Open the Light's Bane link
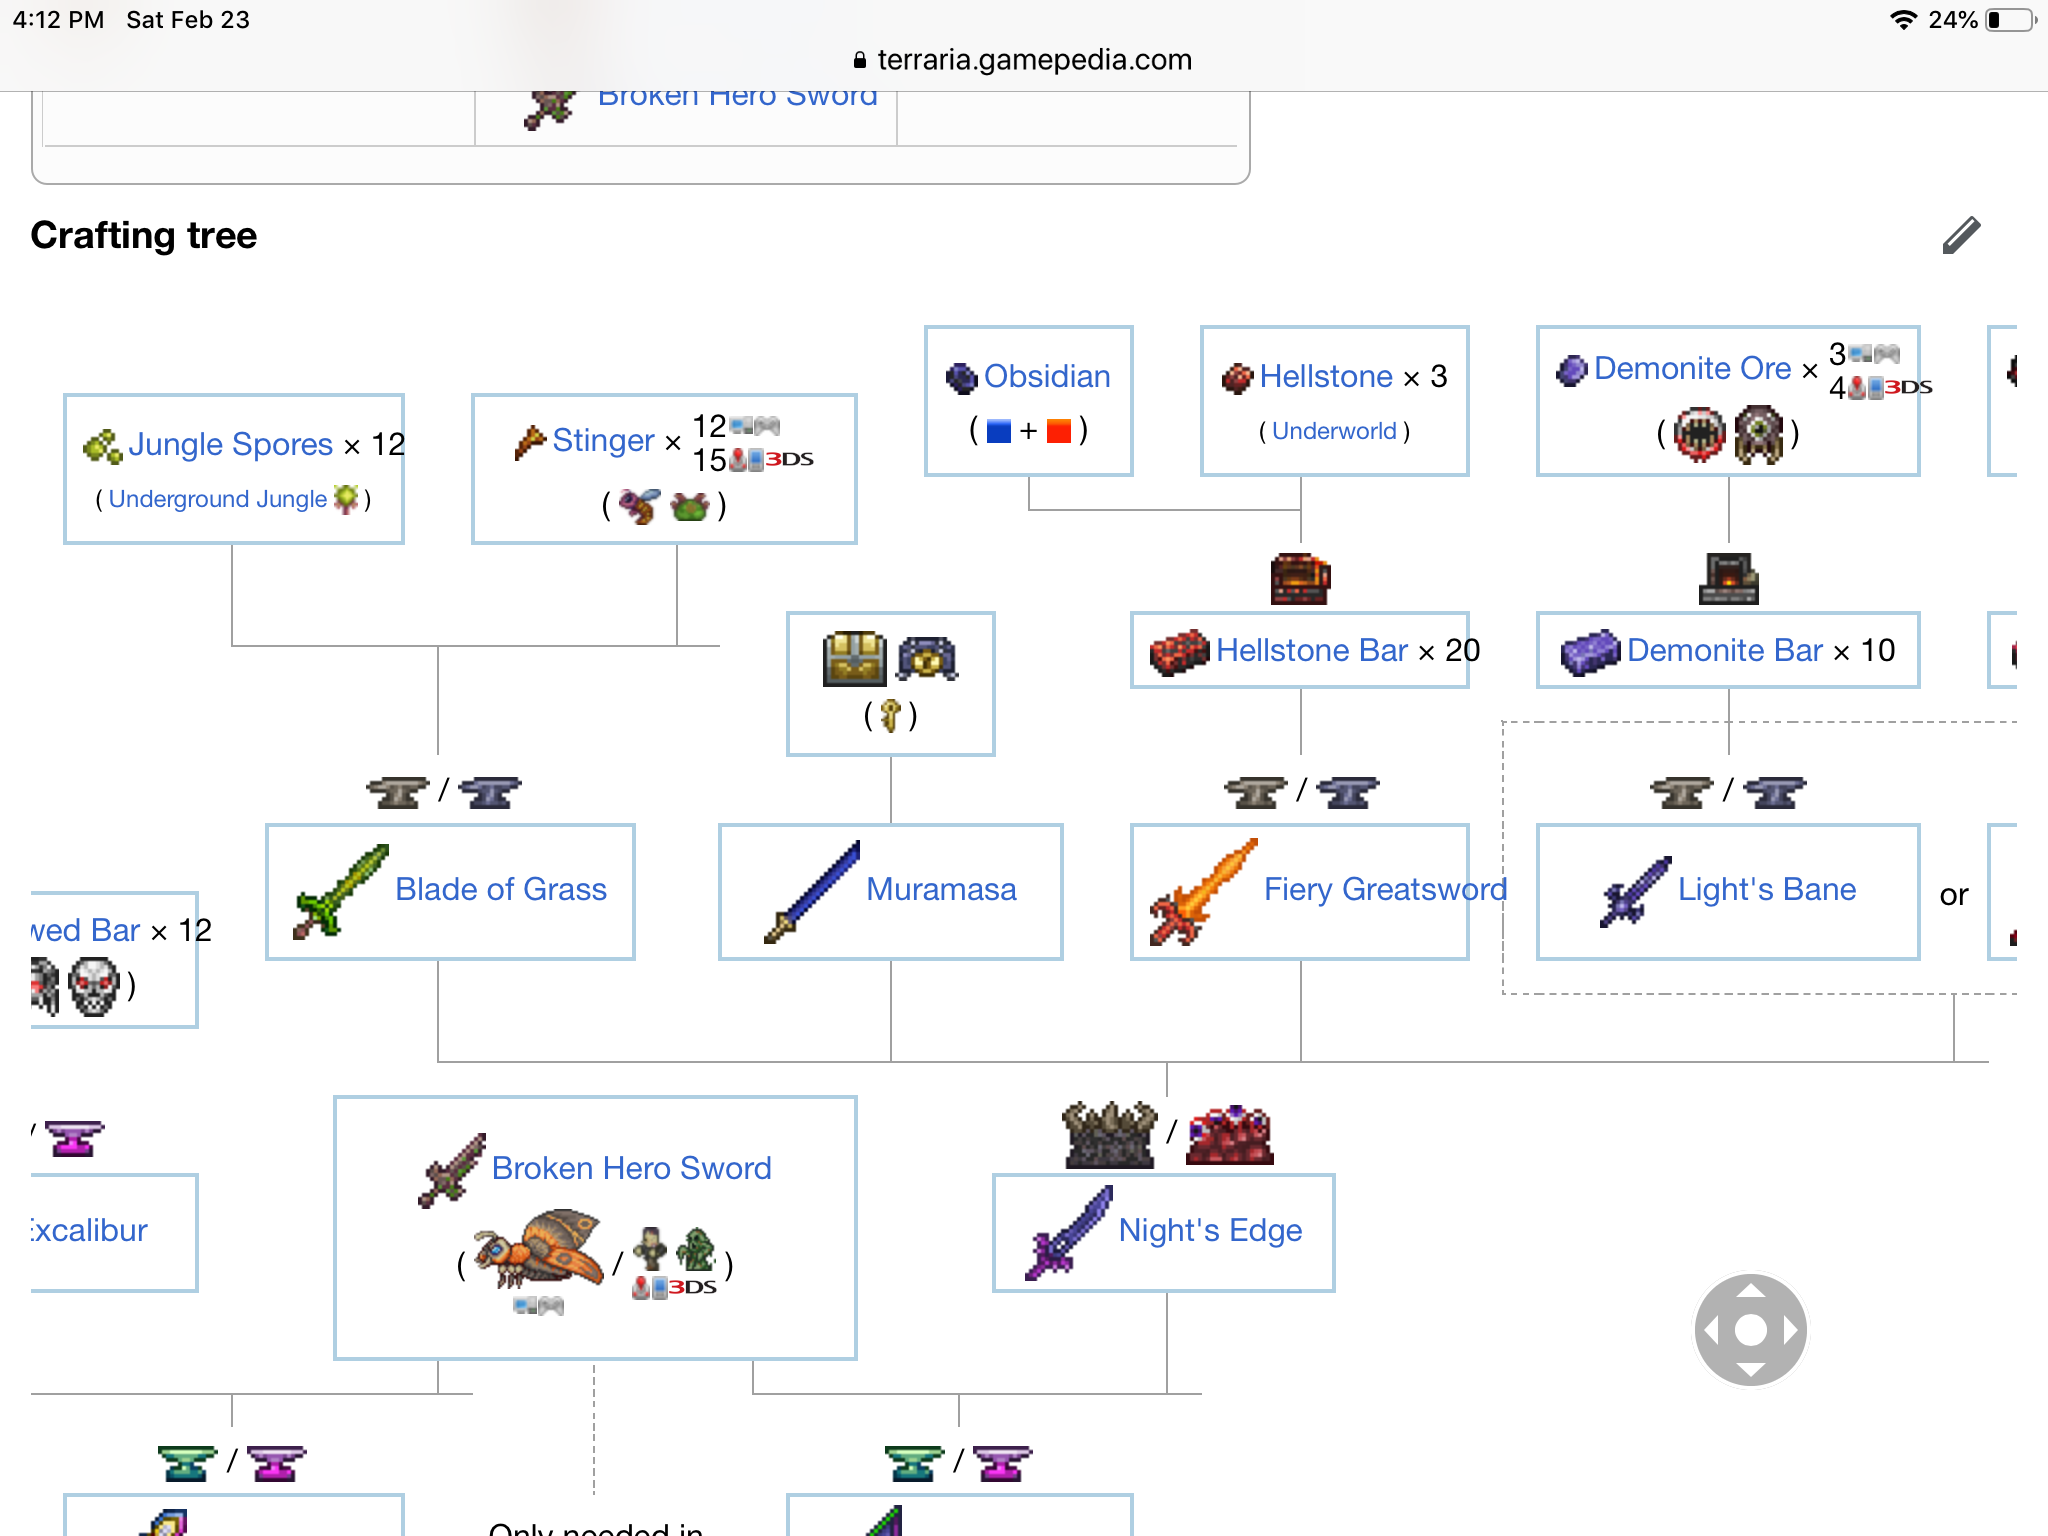 pos(1767,889)
